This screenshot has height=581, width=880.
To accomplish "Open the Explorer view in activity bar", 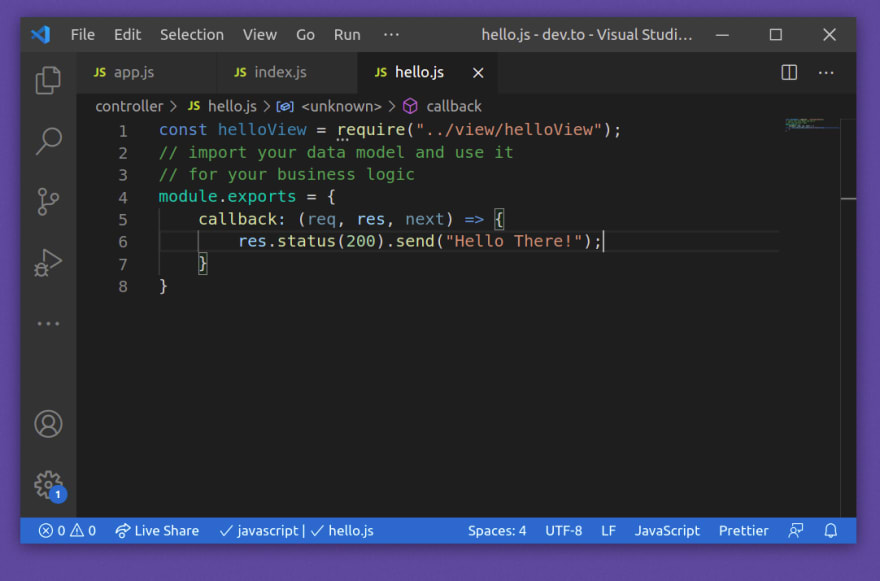I will (48, 80).
